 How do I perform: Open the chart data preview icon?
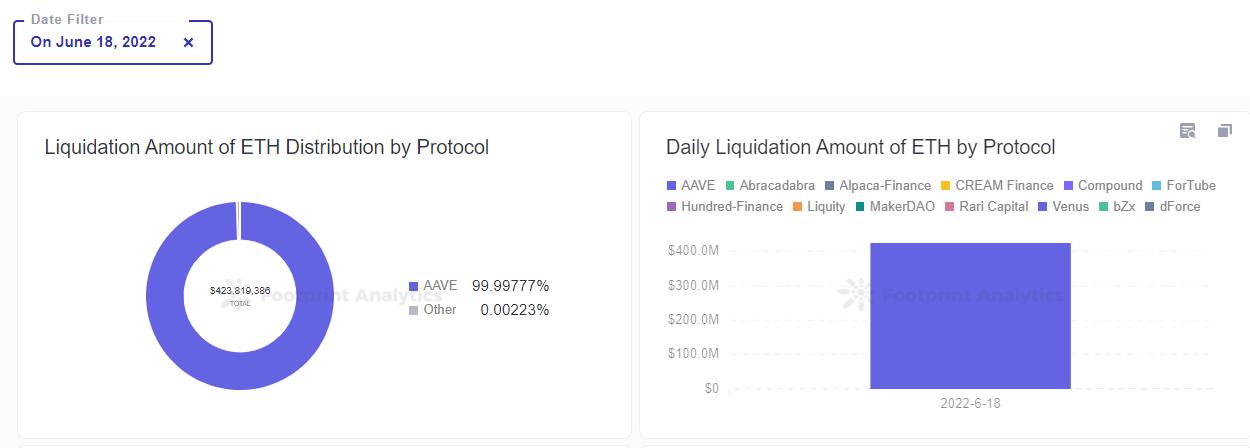[1187, 131]
